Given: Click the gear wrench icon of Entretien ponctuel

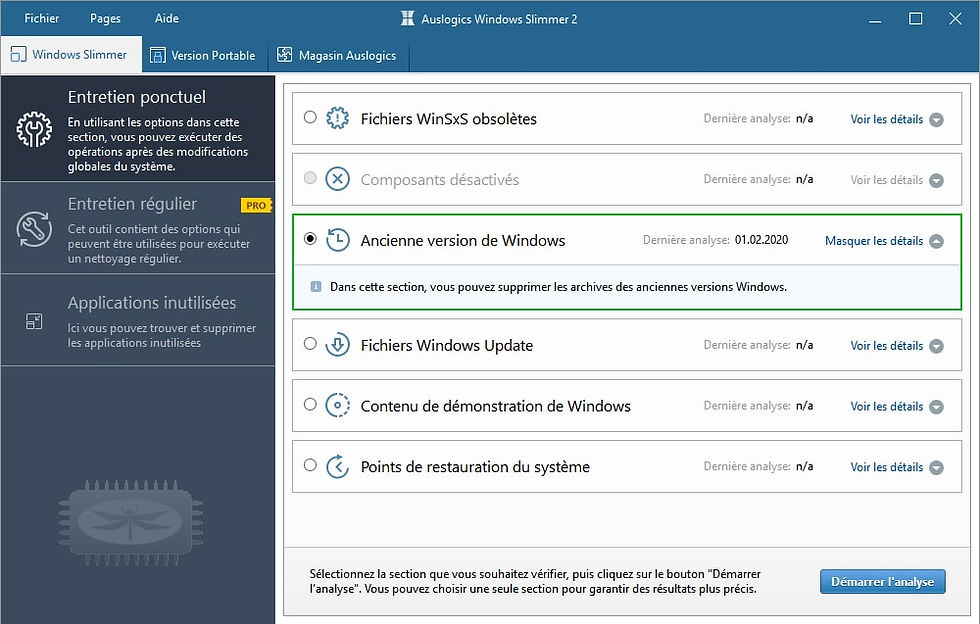Looking at the screenshot, I should click(34, 129).
